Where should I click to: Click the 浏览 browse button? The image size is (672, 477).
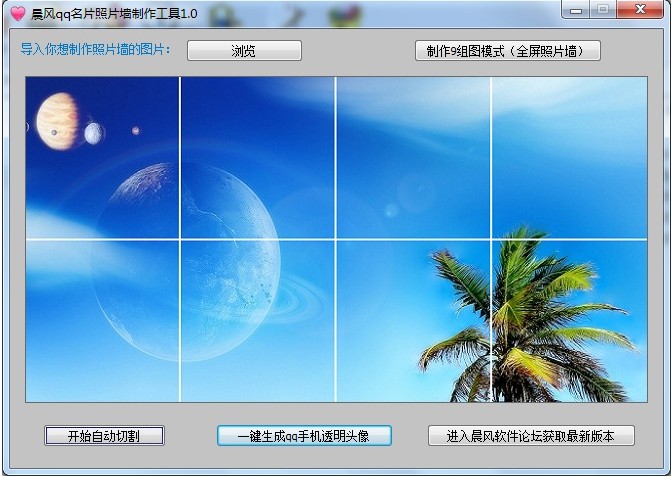point(244,51)
